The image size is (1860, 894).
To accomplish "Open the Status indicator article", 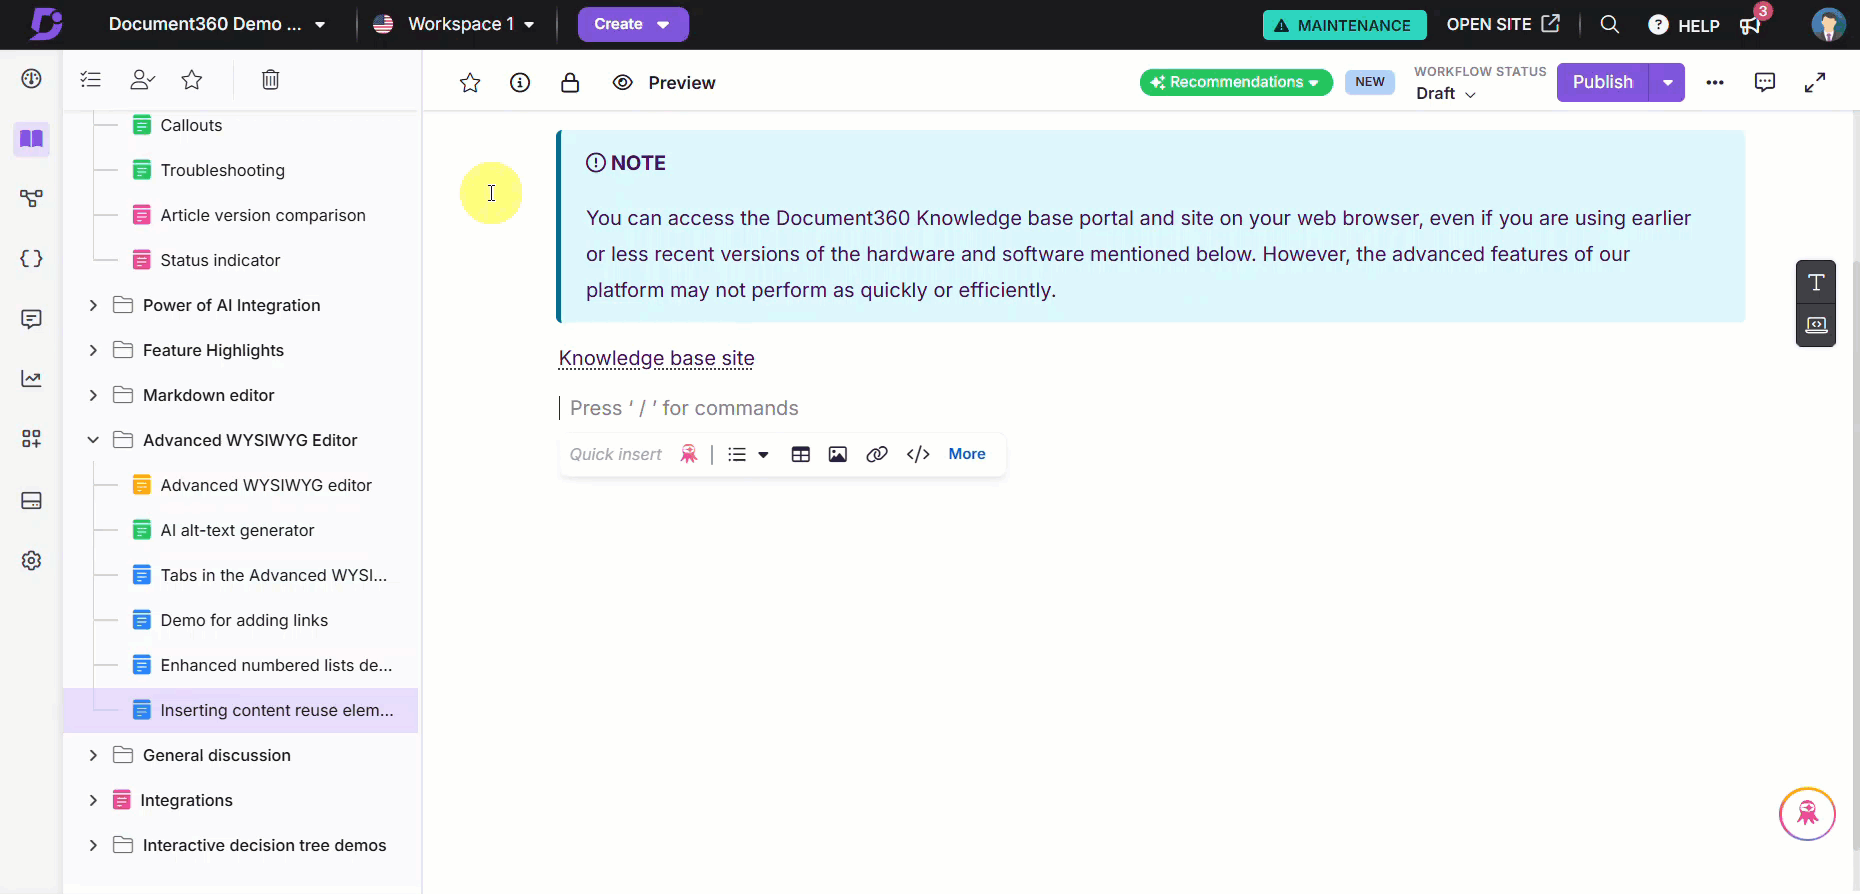I will pyautogui.click(x=220, y=261).
